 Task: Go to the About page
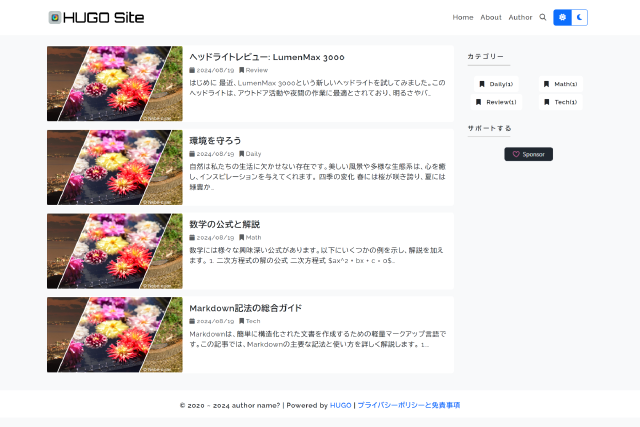pos(491,17)
